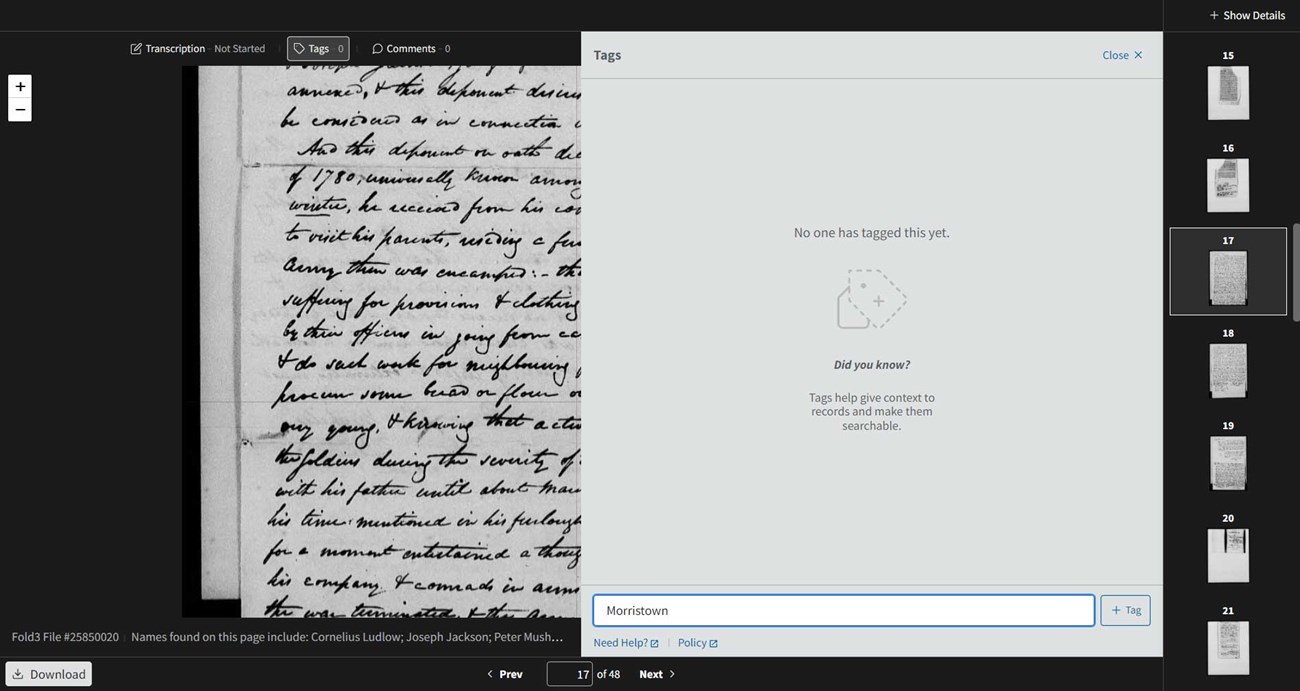Image resolution: width=1300 pixels, height=691 pixels.
Task: Select page 15 thumbnail
Action: (x=1228, y=92)
